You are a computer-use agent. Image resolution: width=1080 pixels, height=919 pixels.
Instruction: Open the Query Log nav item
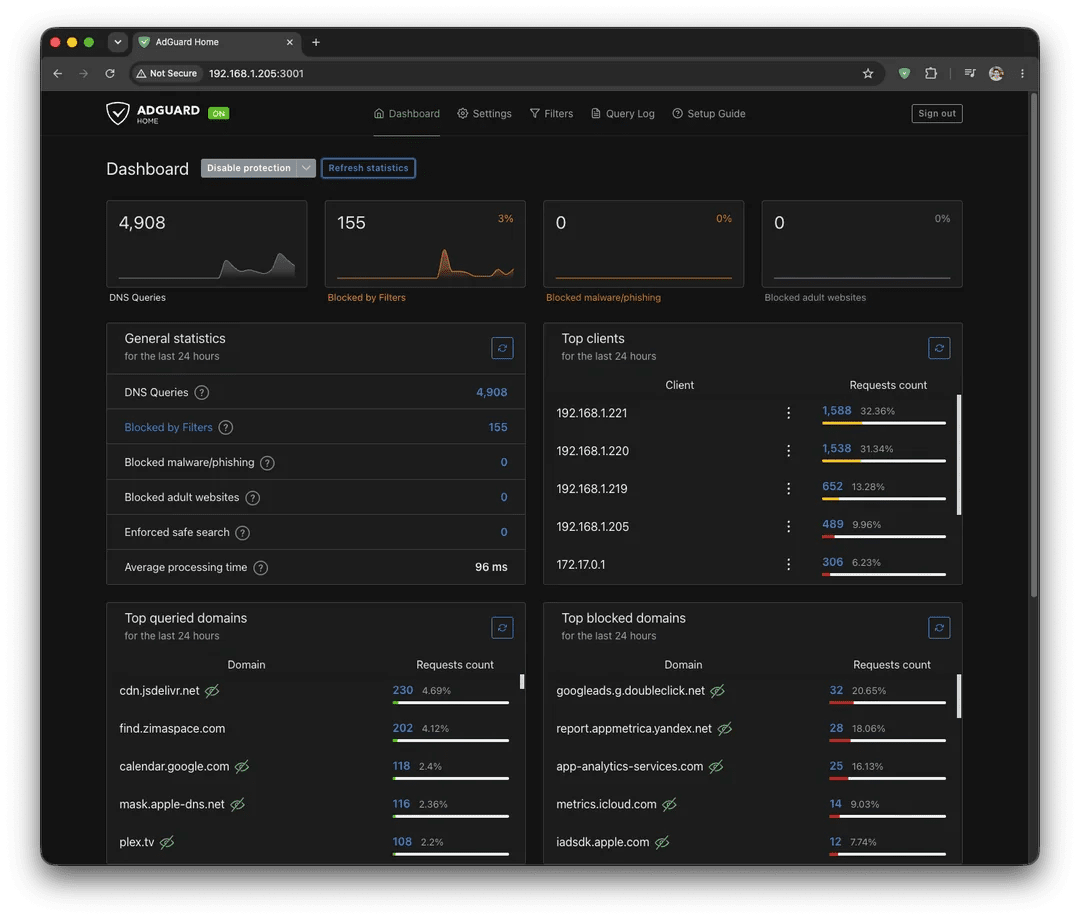(x=623, y=114)
